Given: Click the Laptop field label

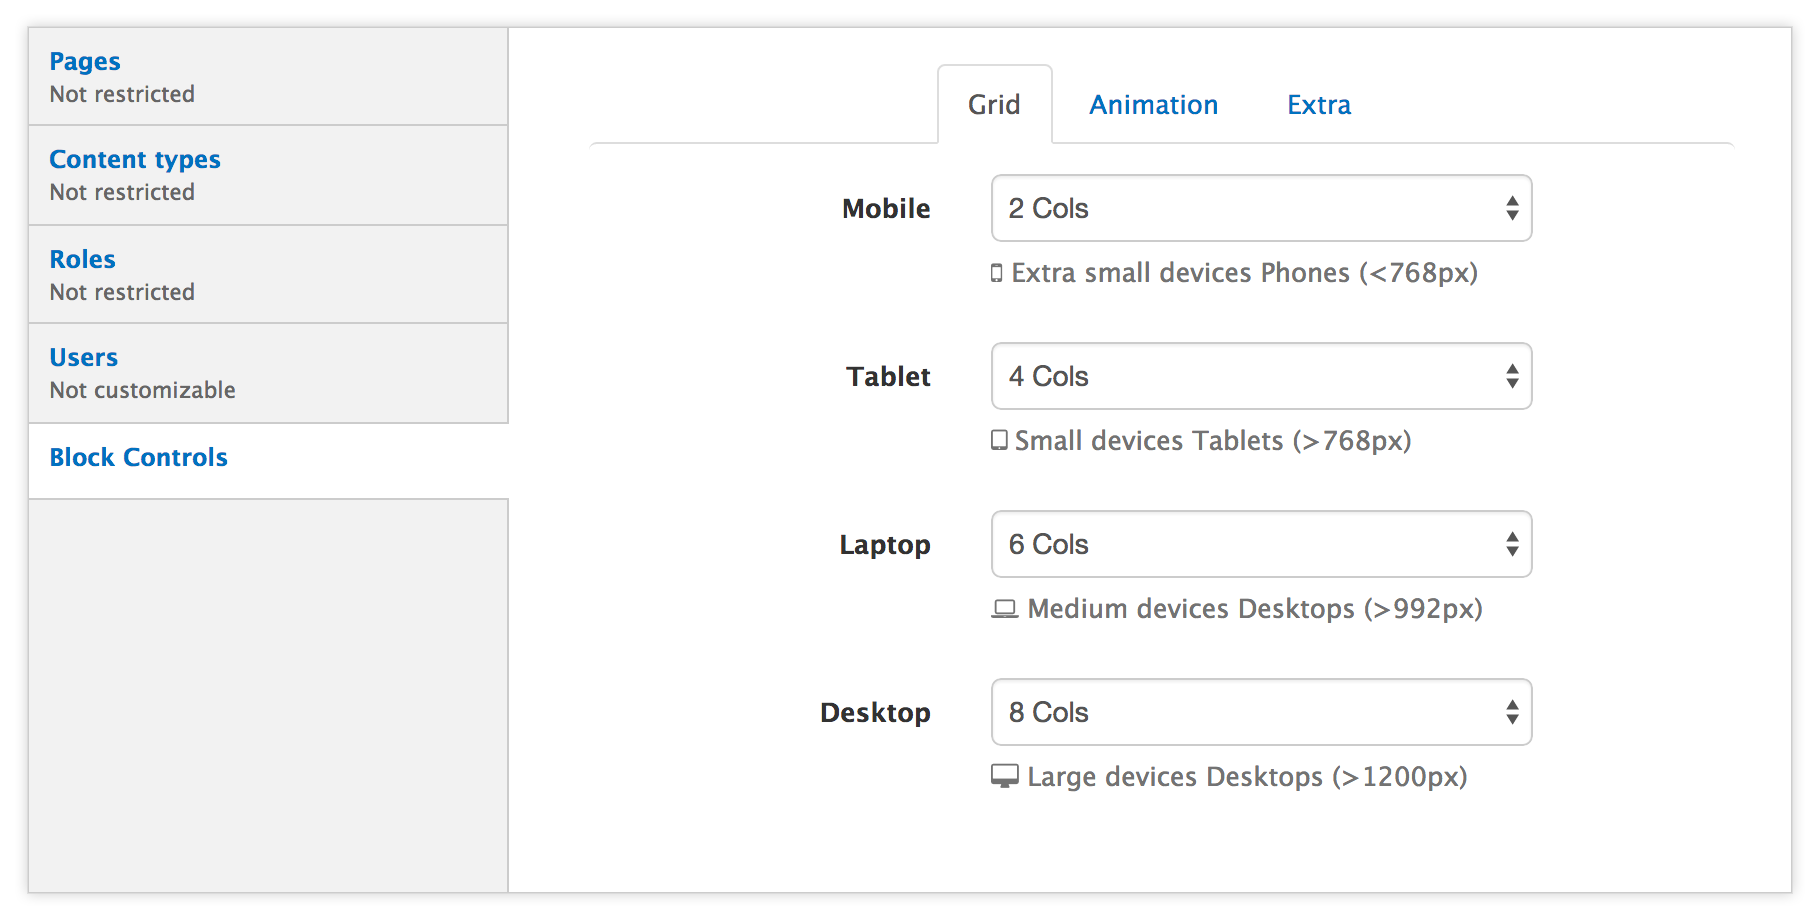Looking at the screenshot, I should [x=884, y=545].
